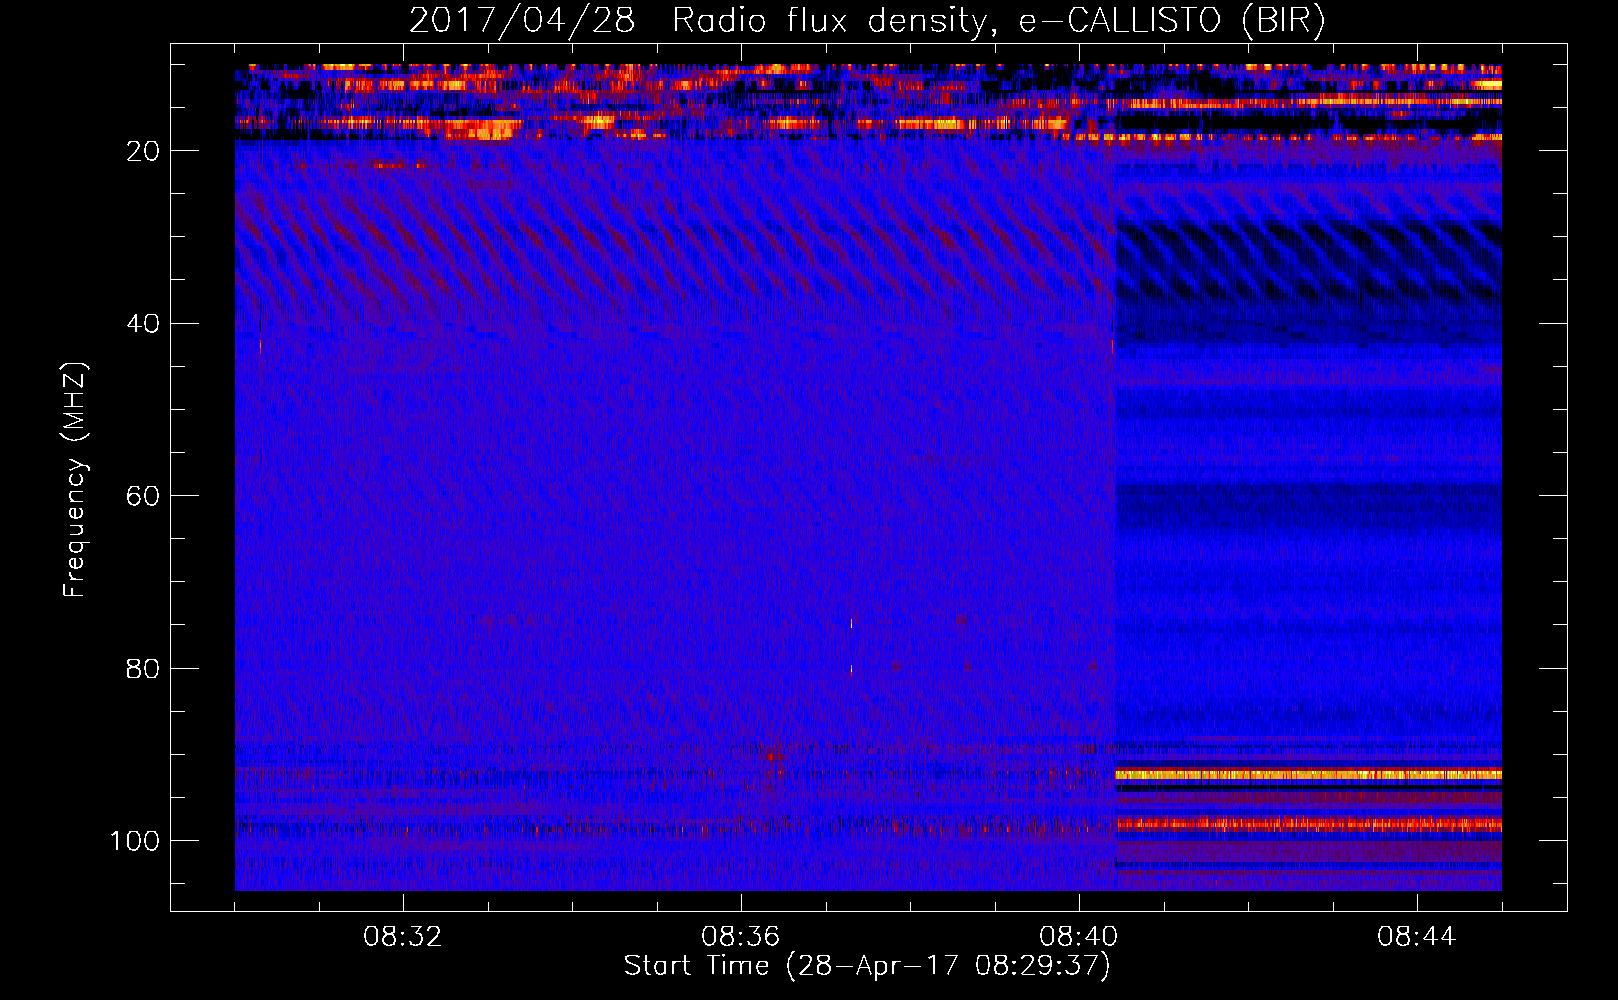
Task: Click the 100 MHz frequency tick label
Action: [x=135, y=841]
